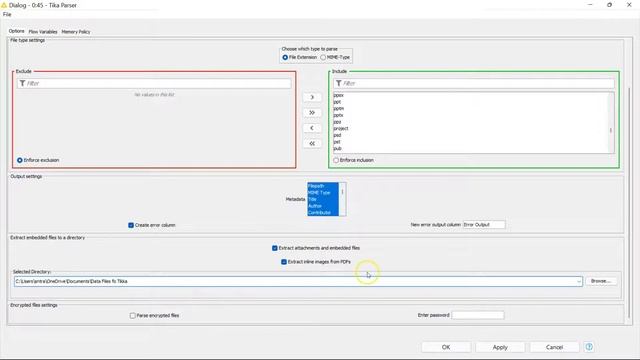Switch to the Options tab
The width and height of the screenshot is (640, 360).
[x=17, y=31]
